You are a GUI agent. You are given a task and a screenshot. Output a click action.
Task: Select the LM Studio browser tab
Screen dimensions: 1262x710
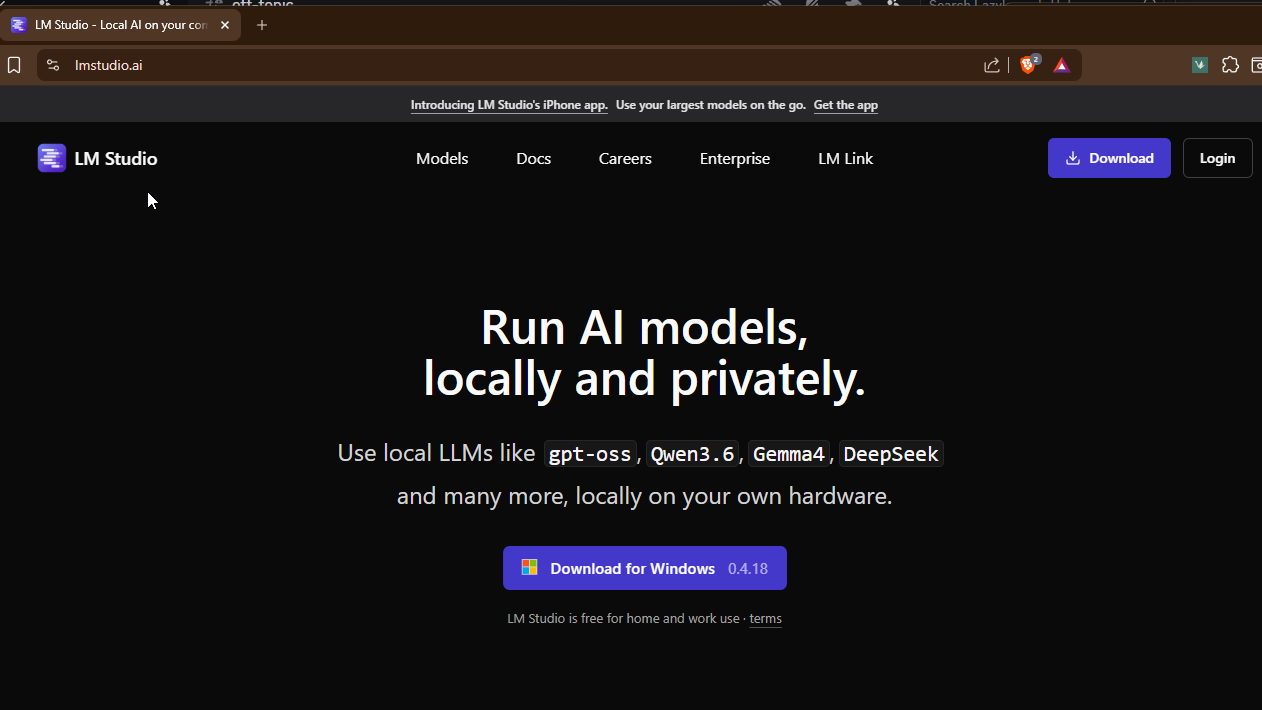pyautogui.click(x=121, y=25)
